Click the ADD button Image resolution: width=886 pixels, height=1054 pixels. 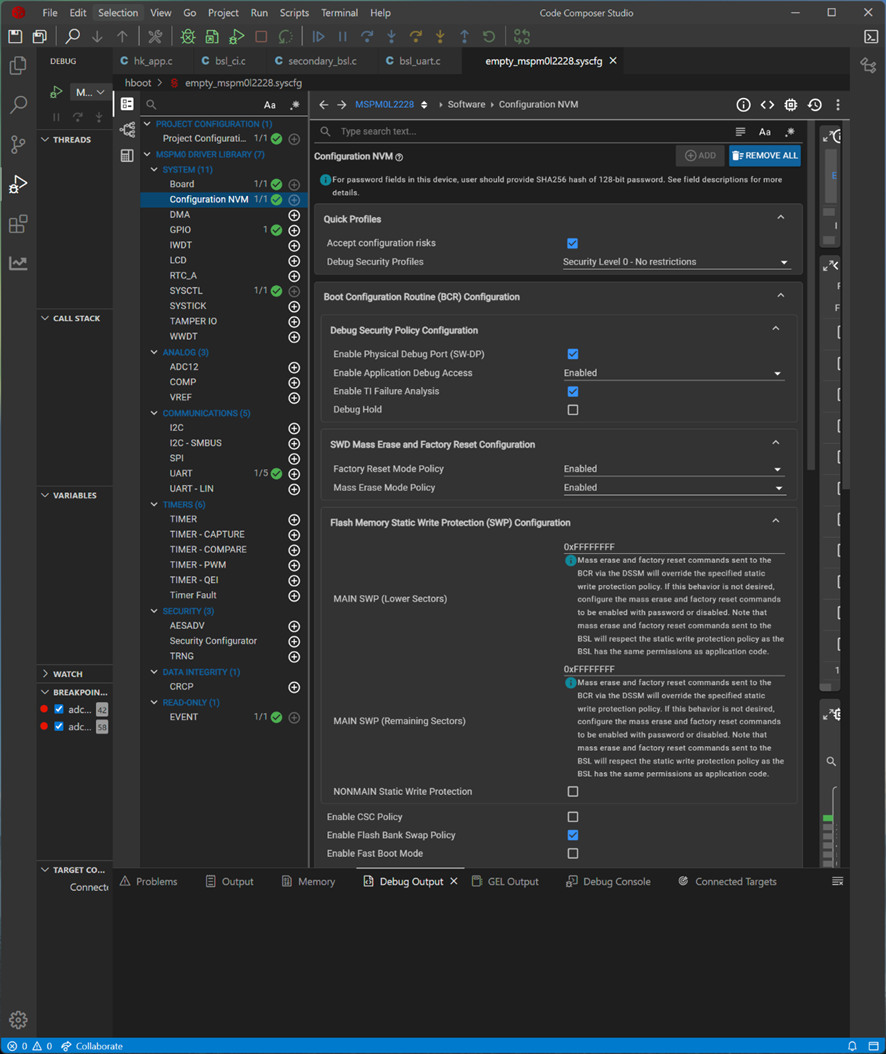point(700,156)
